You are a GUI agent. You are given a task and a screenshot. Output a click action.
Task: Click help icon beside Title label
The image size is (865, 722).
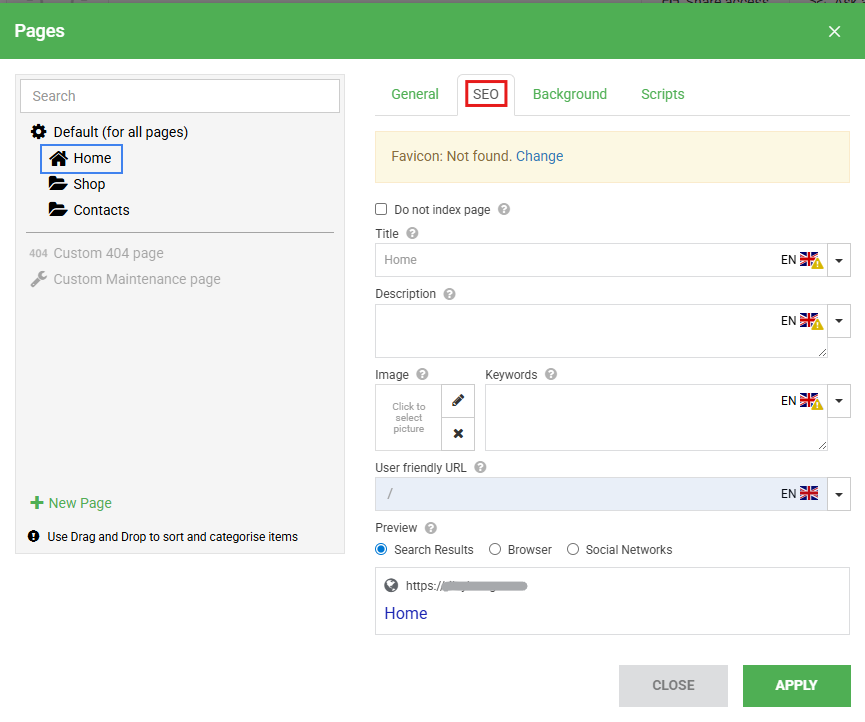pos(412,234)
